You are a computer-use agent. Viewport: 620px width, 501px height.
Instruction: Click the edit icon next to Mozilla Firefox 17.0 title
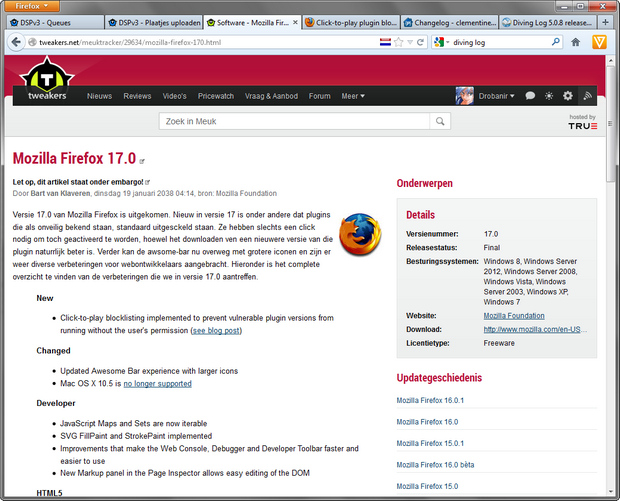(x=142, y=161)
